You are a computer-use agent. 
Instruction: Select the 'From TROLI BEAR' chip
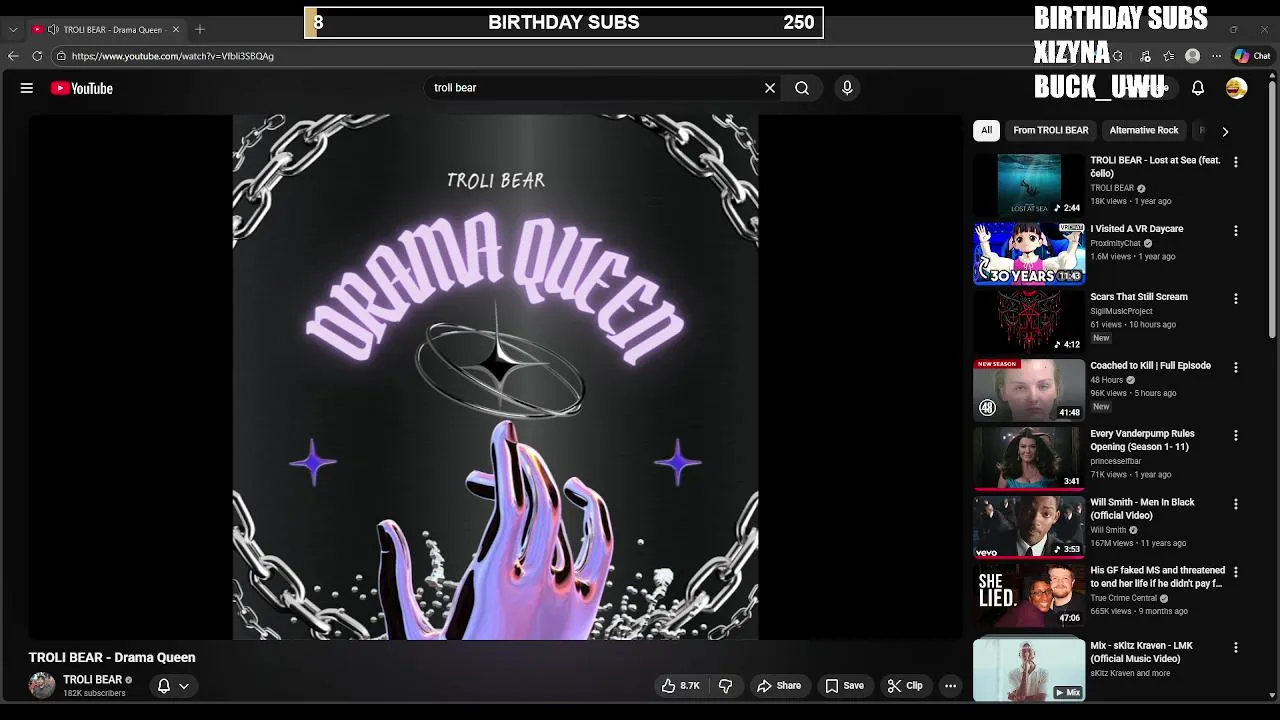coord(1050,130)
